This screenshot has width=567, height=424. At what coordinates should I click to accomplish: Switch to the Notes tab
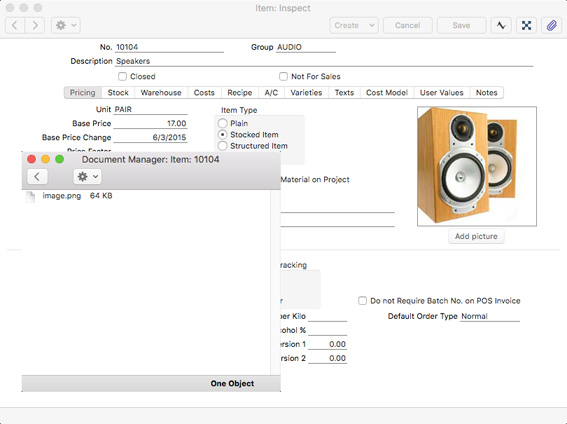click(x=487, y=93)
